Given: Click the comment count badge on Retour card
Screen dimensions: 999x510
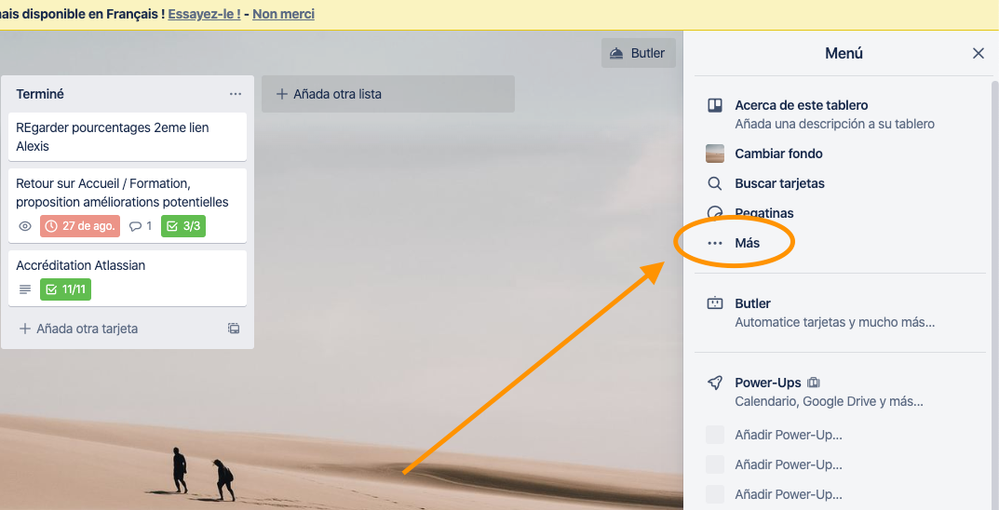Looking at the screenshot, I should [140, 226].
